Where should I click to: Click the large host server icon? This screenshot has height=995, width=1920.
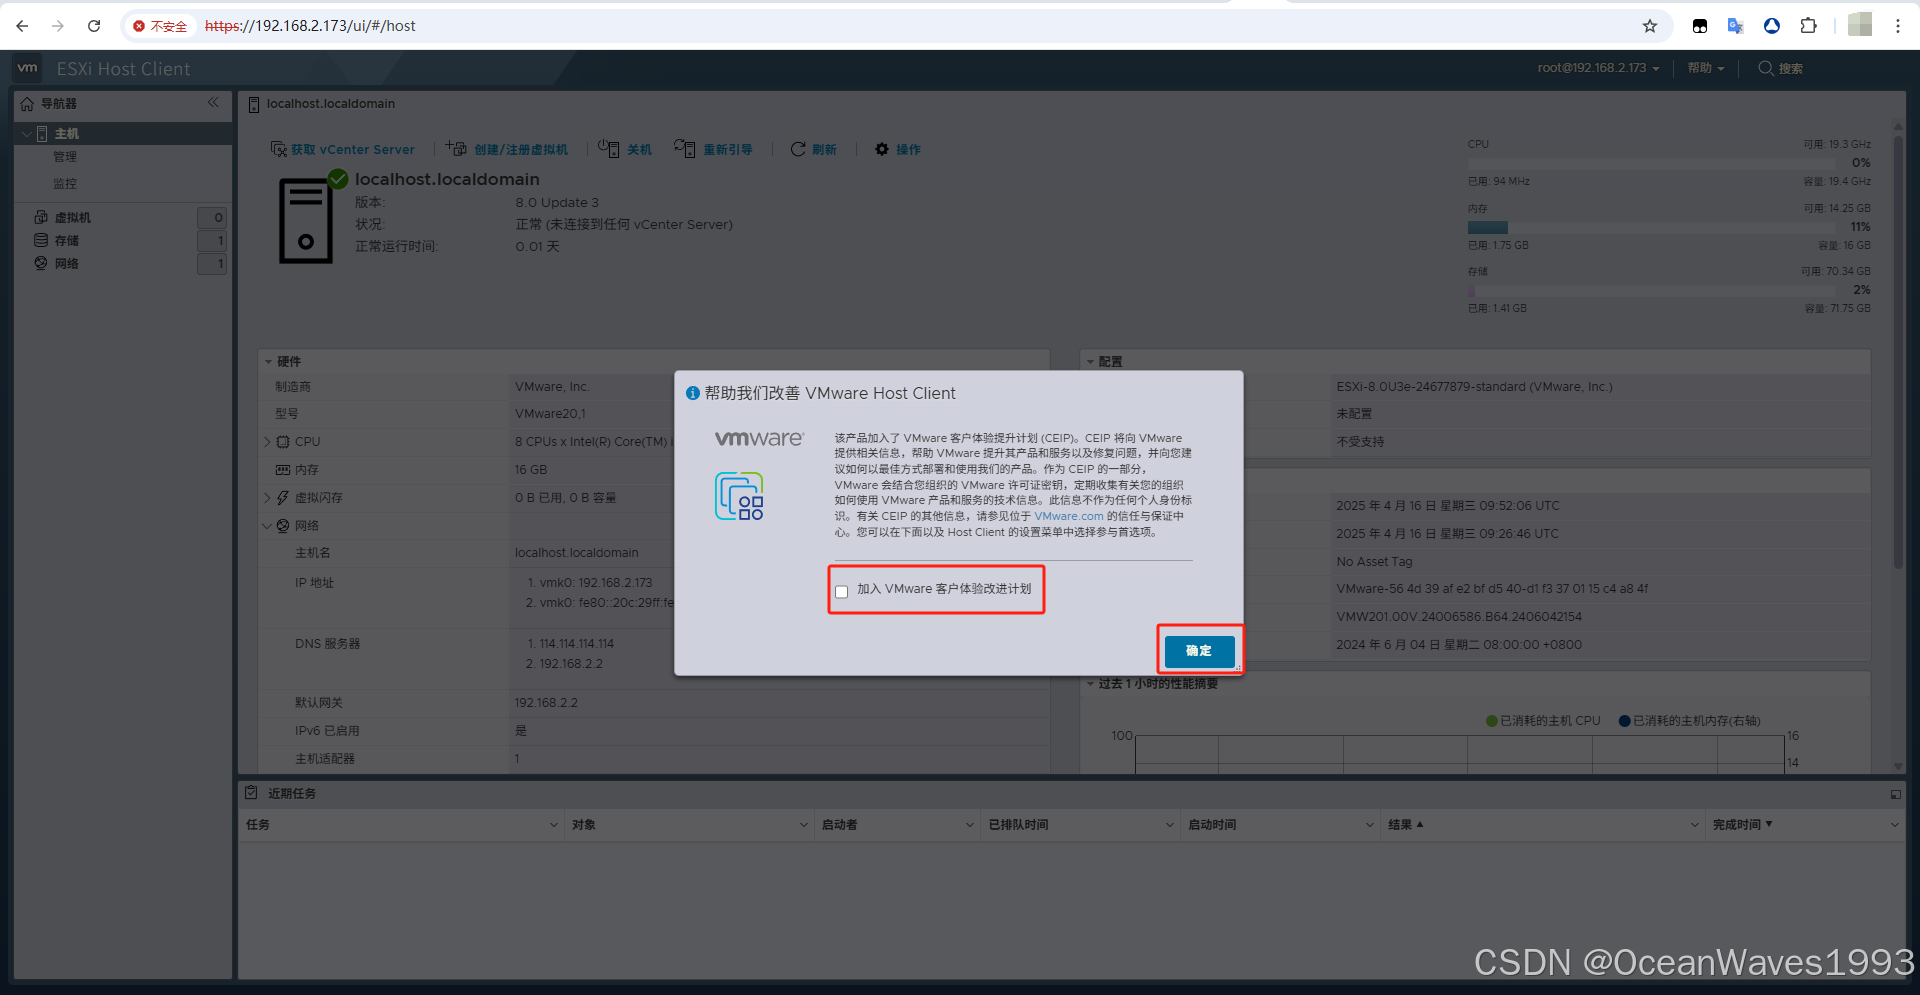(306, 221)
